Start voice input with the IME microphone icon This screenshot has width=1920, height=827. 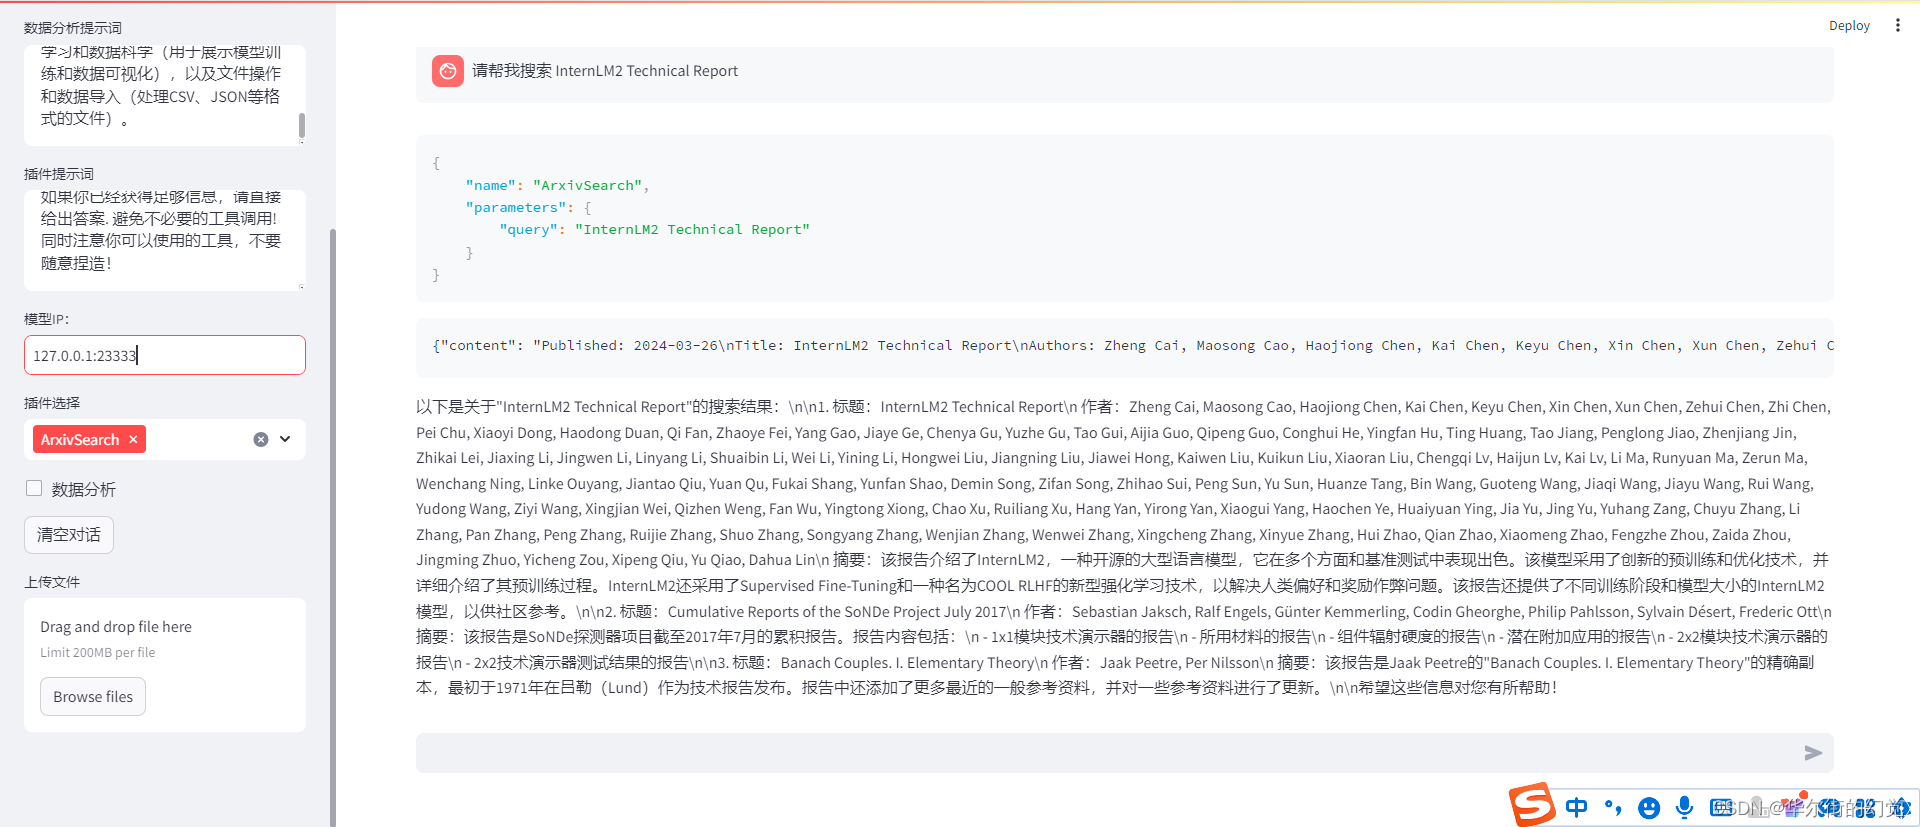tap(1685, 807)
